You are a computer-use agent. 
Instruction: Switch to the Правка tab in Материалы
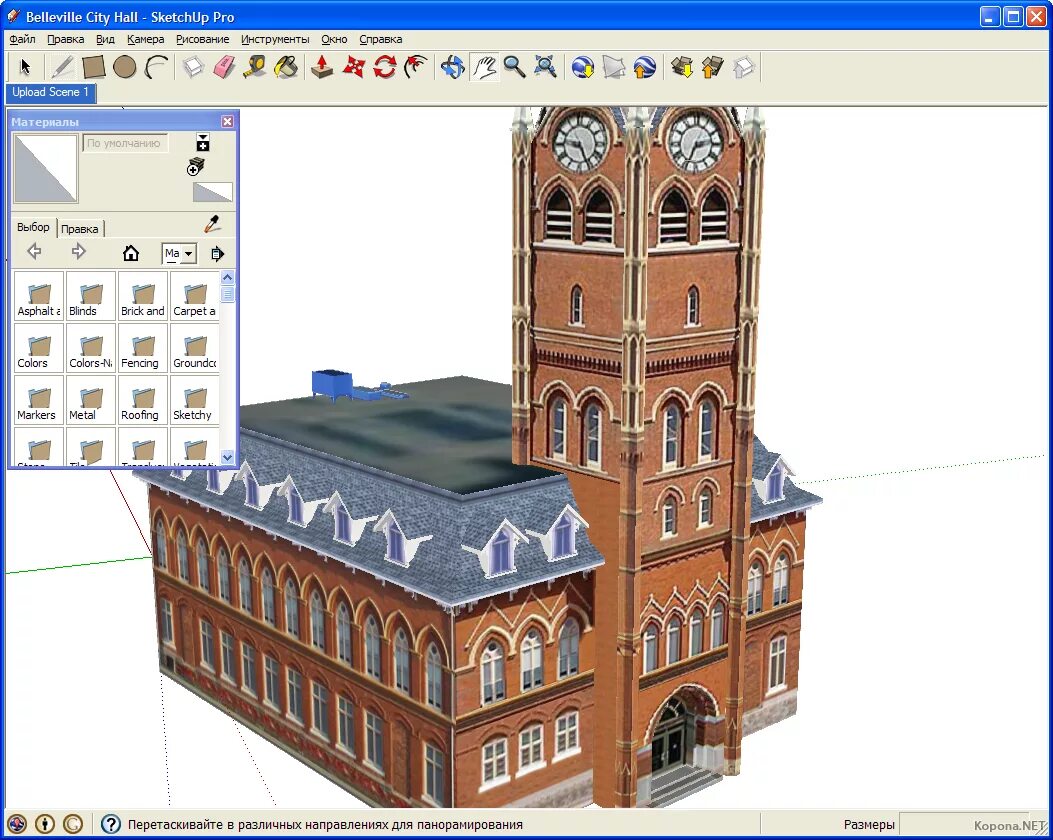(x=80, y=228)
